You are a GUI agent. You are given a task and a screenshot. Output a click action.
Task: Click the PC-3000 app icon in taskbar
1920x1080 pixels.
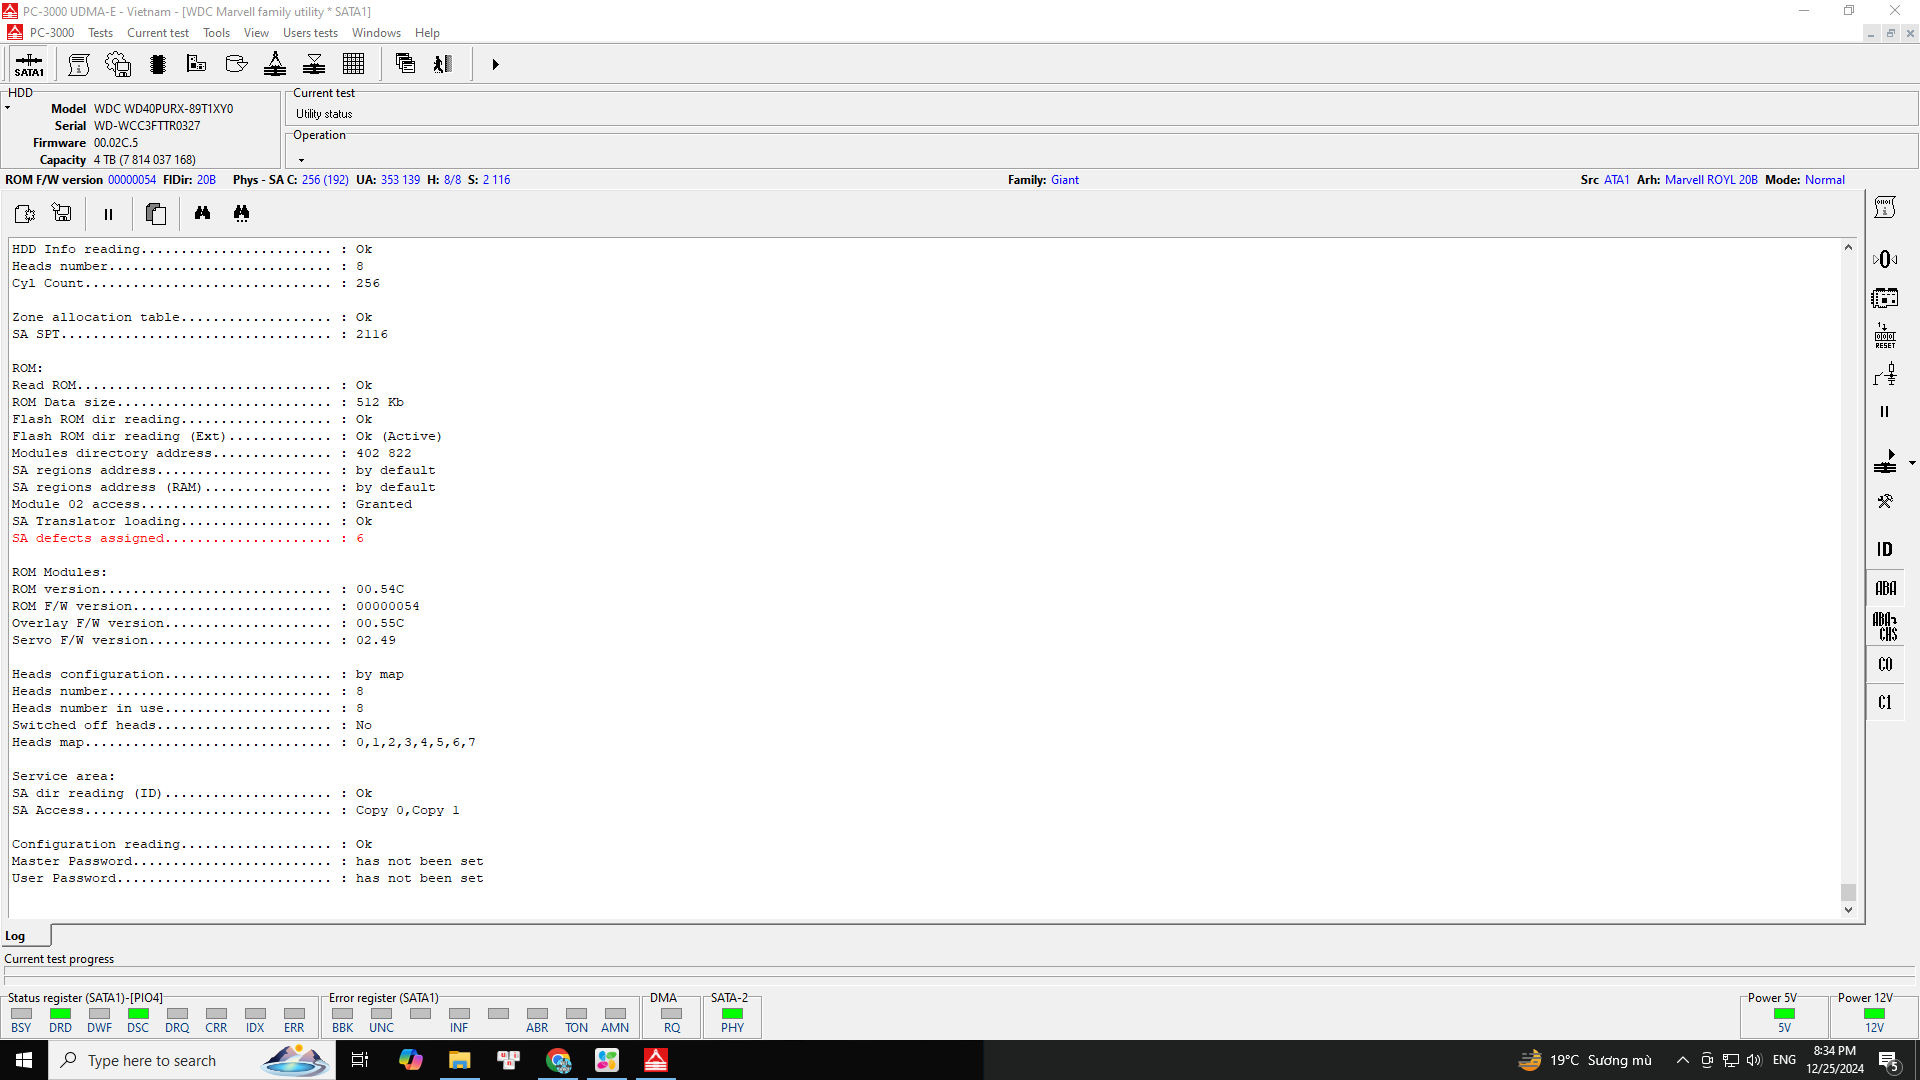pos(656,1060)
